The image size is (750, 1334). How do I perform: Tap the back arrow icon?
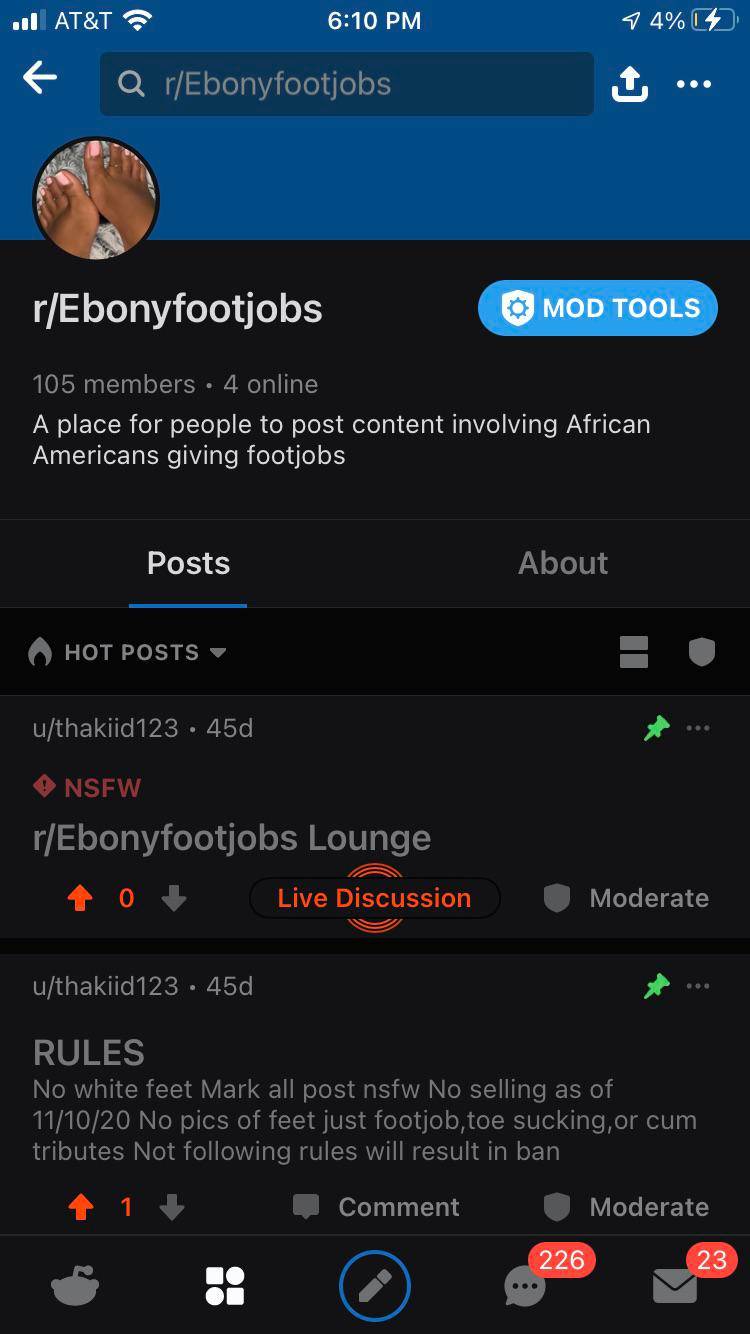pyautogui.click(x=40, y=79)
